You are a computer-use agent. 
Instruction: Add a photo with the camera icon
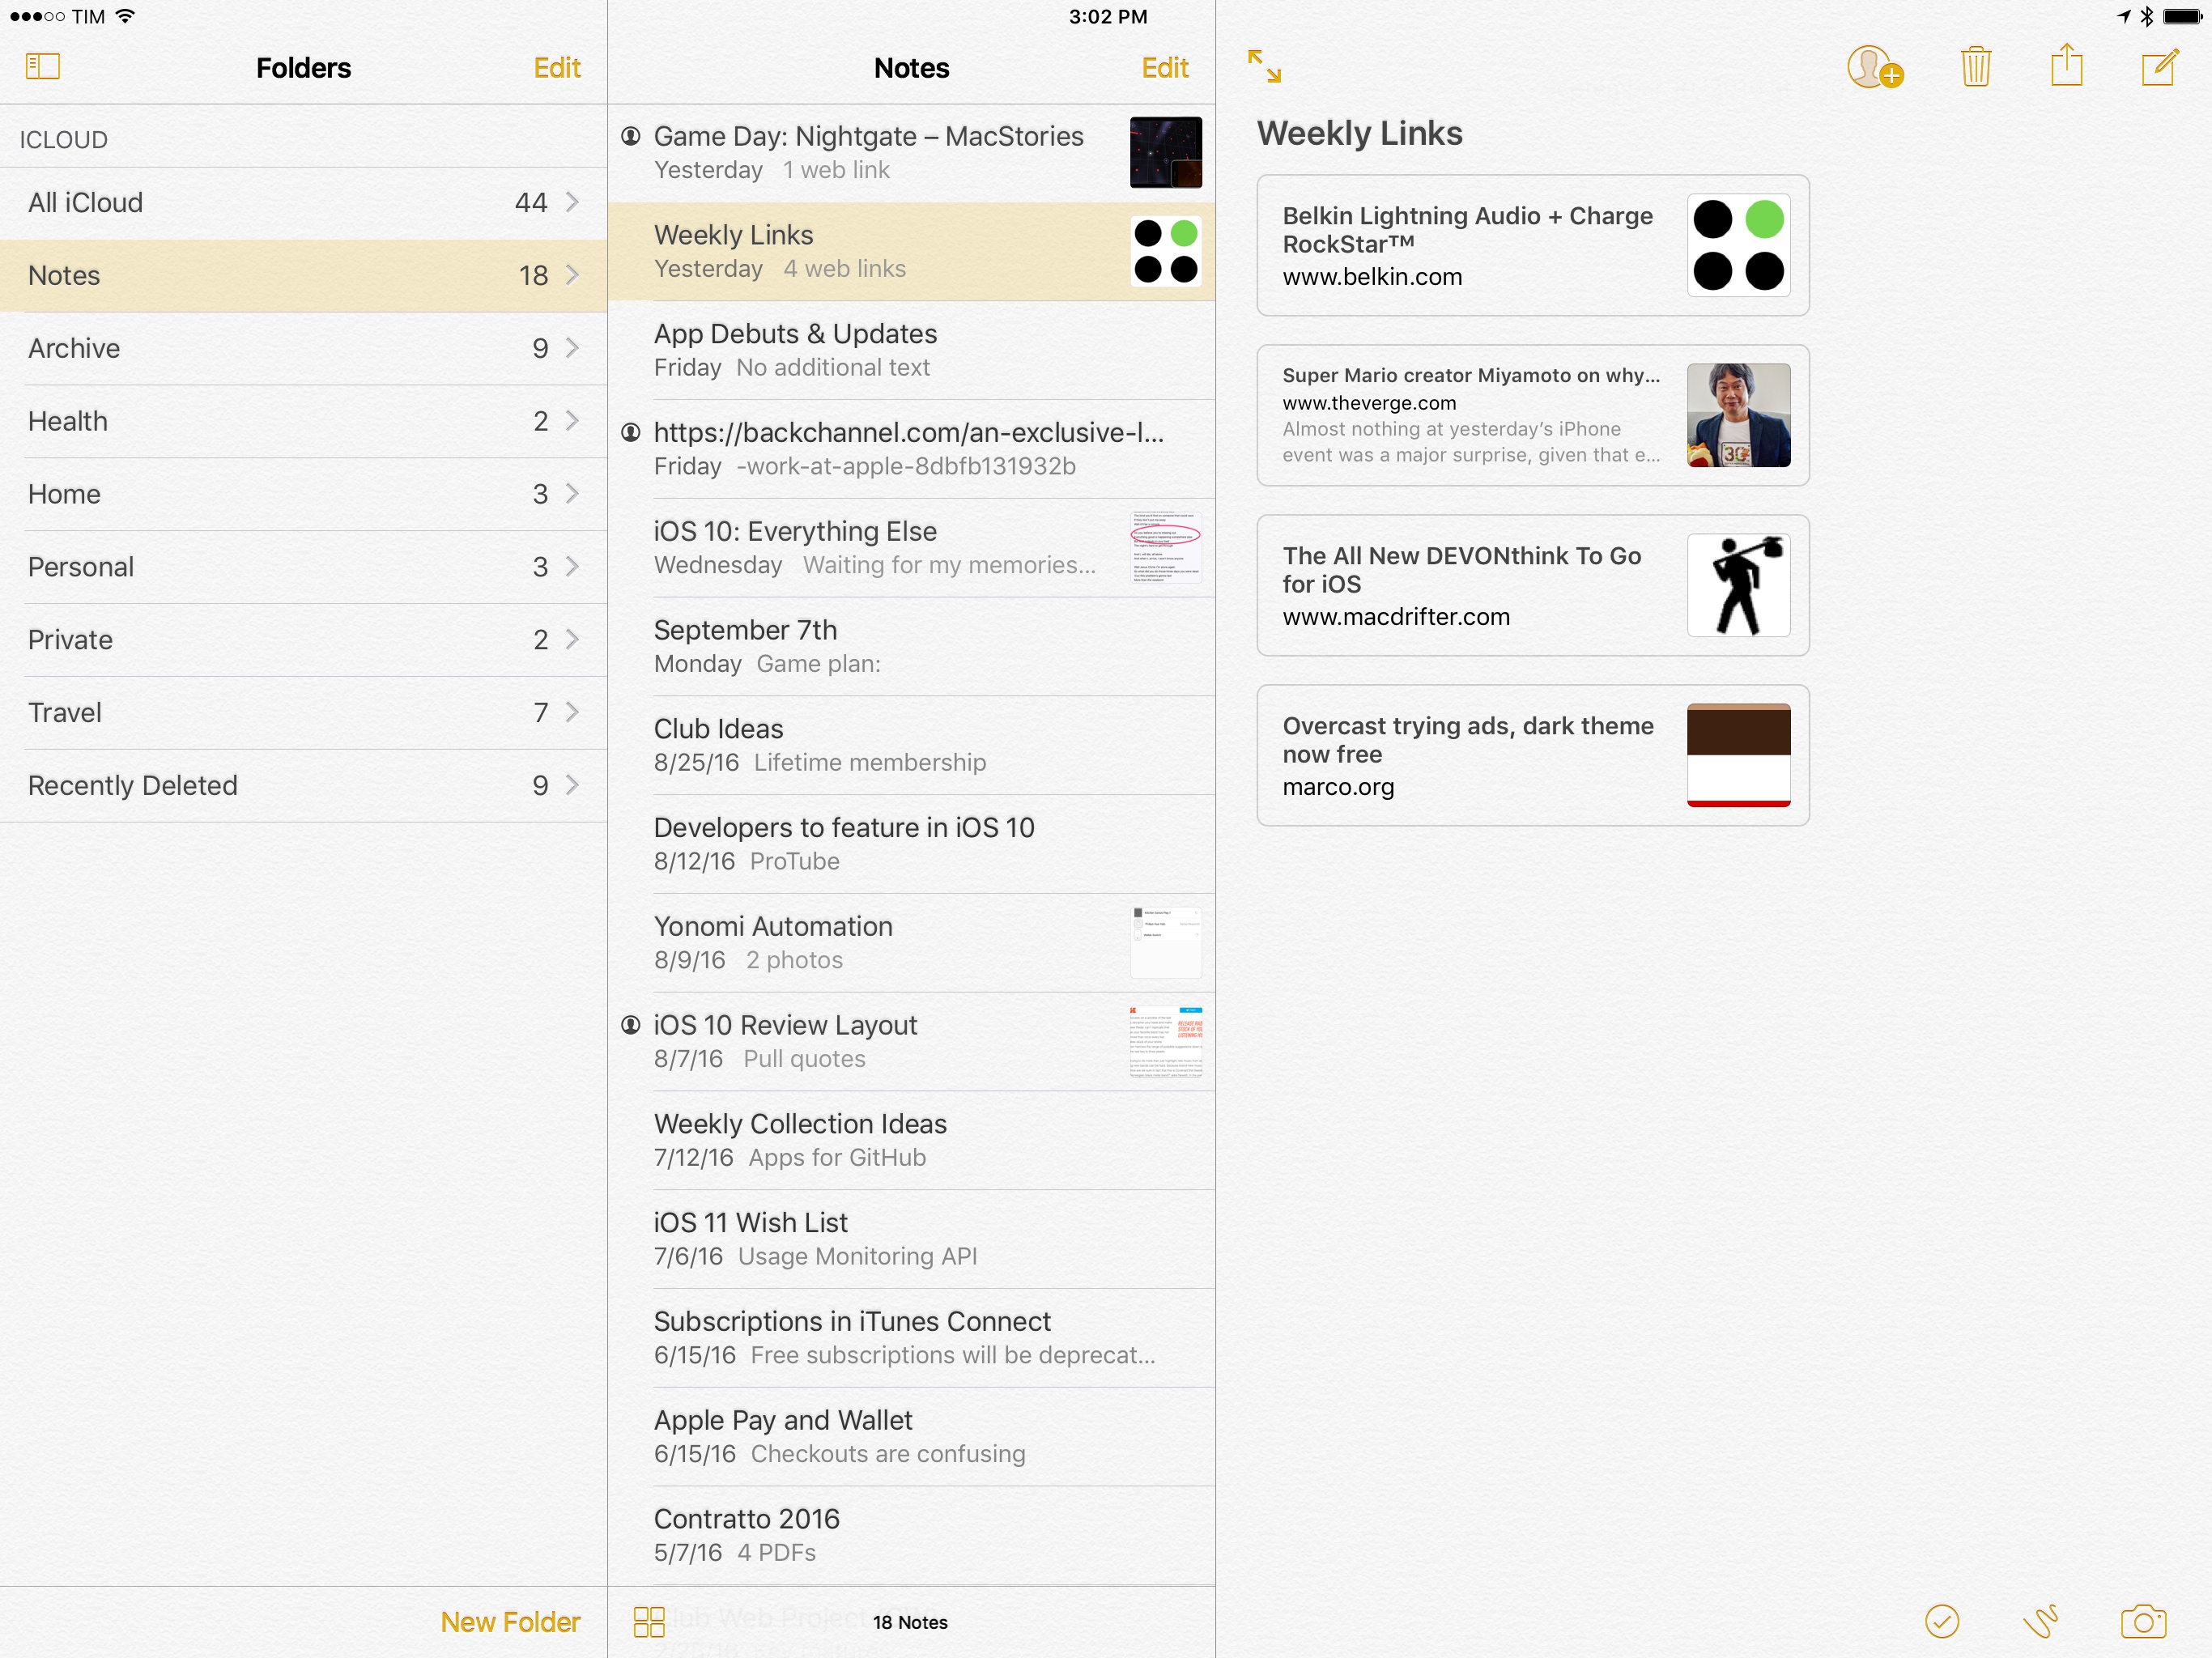pos(2143,1621)
